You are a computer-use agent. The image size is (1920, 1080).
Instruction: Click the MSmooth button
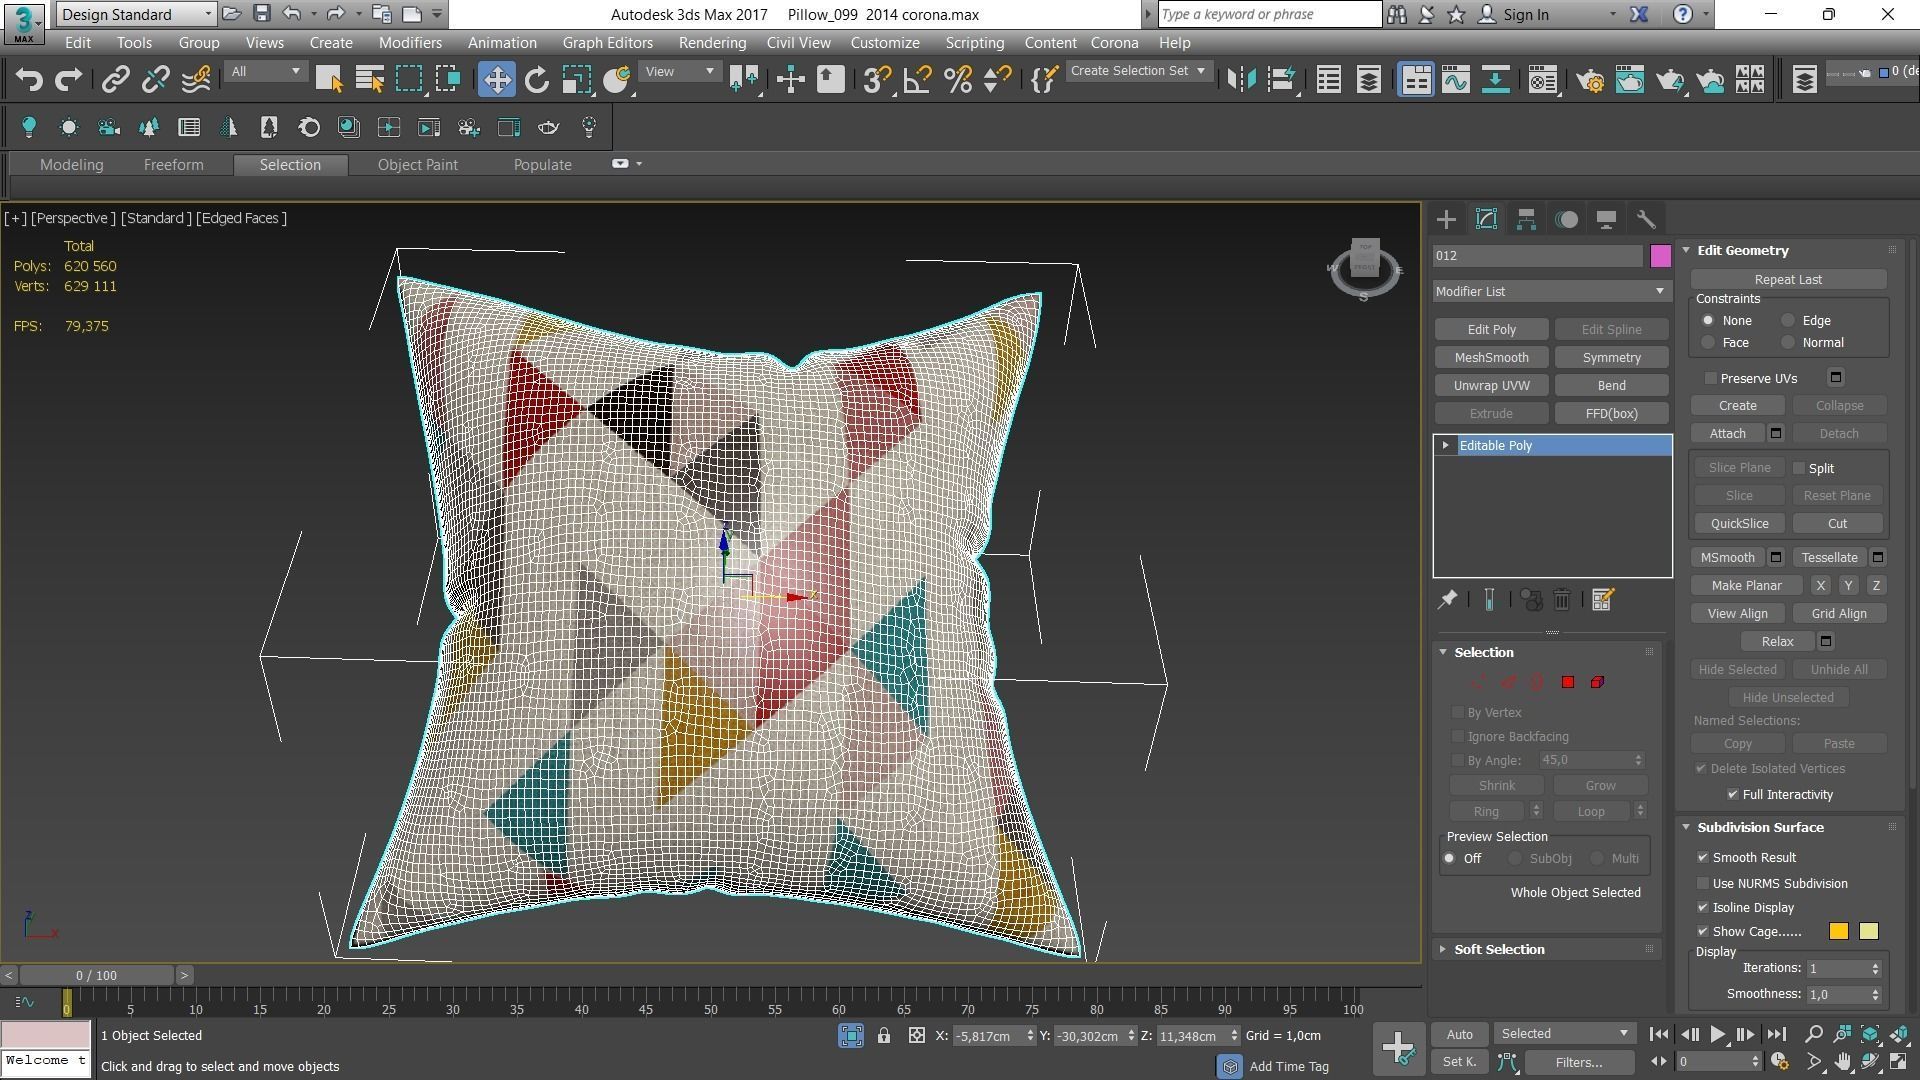[x=1727, y=558]
